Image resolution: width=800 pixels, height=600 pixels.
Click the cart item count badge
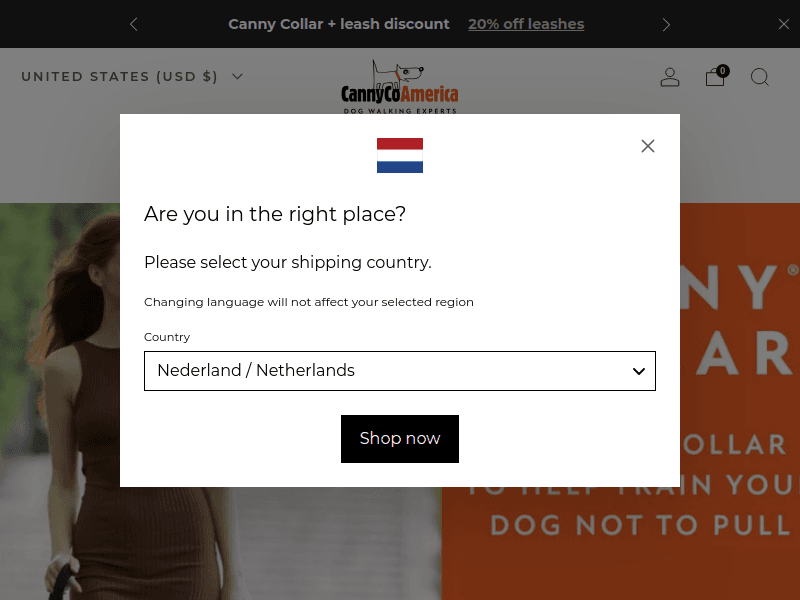[723, 71]
